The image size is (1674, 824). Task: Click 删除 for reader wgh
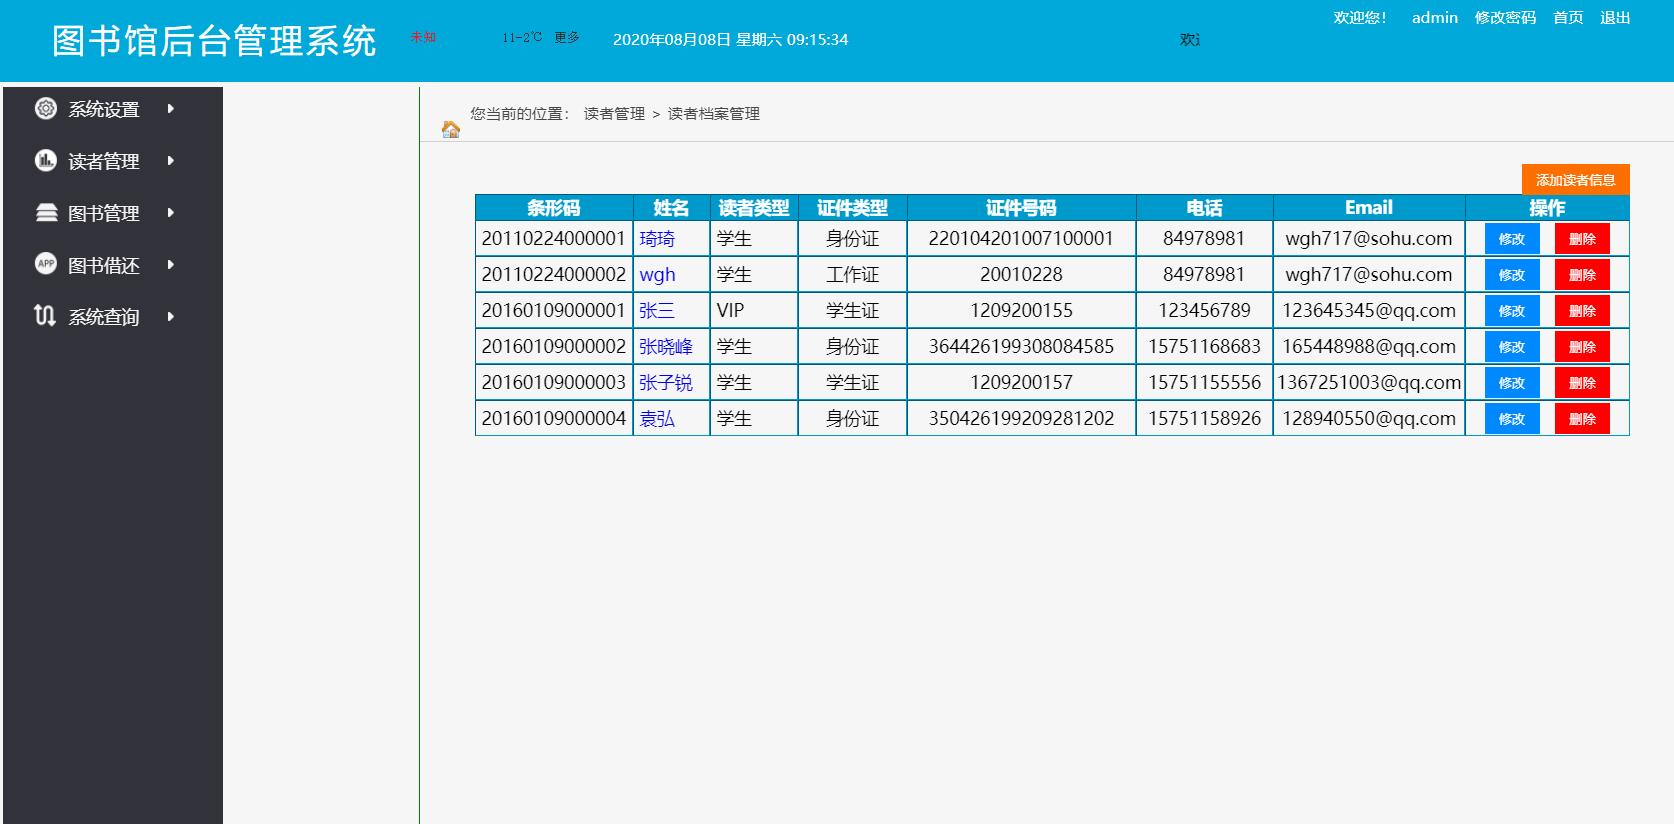click(x=1582, y=275)
